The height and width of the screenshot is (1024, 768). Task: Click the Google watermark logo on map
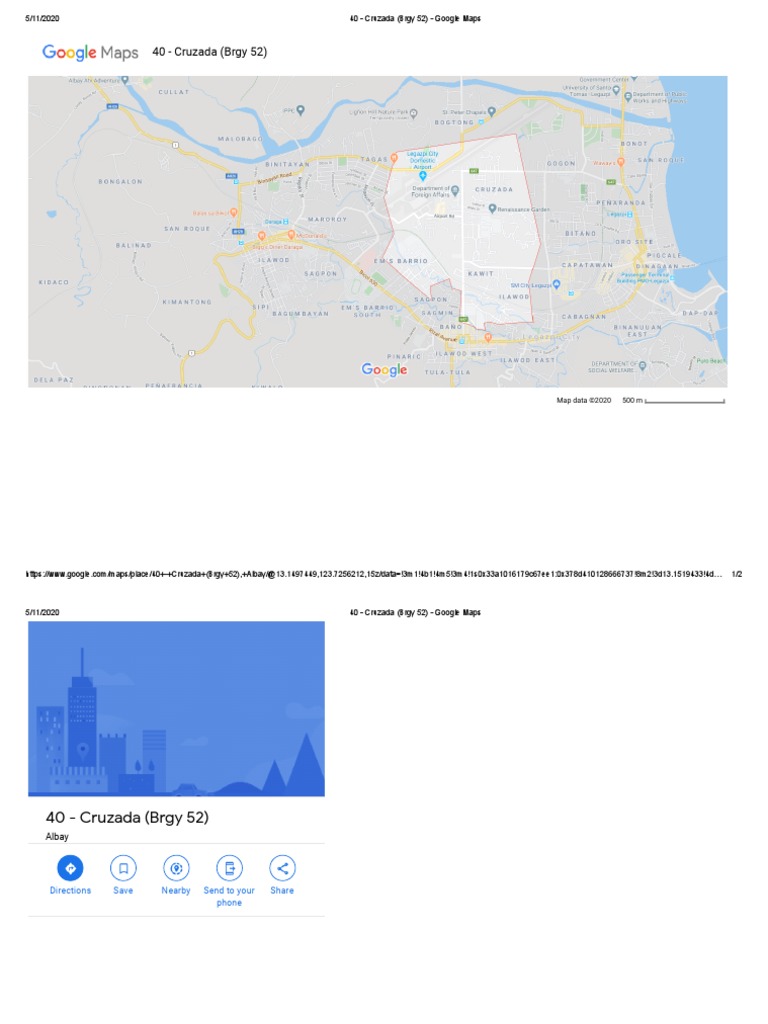pos(385,370)
